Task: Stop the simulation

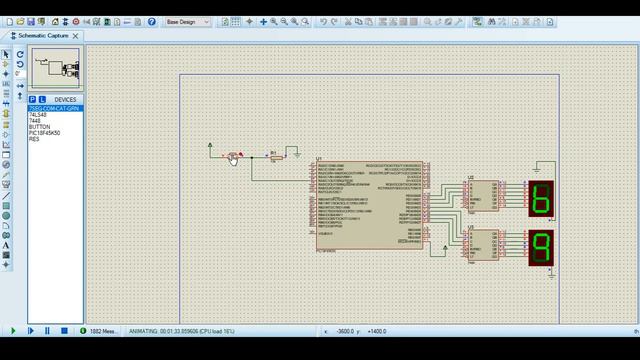Action: click(x=64, y=331)
